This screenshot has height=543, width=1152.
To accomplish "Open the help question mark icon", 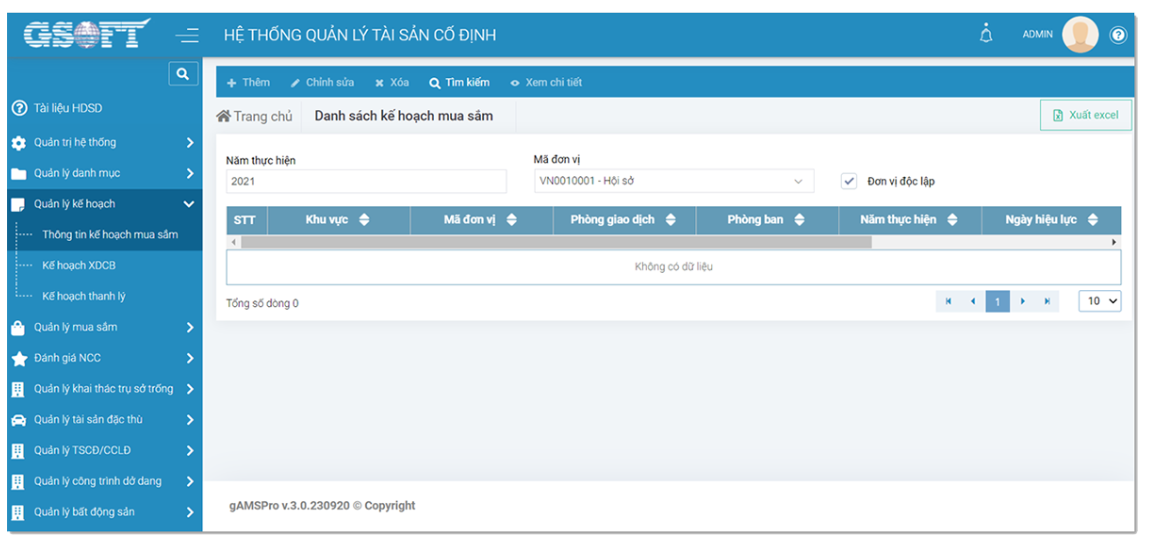I will coord(1118,35).
